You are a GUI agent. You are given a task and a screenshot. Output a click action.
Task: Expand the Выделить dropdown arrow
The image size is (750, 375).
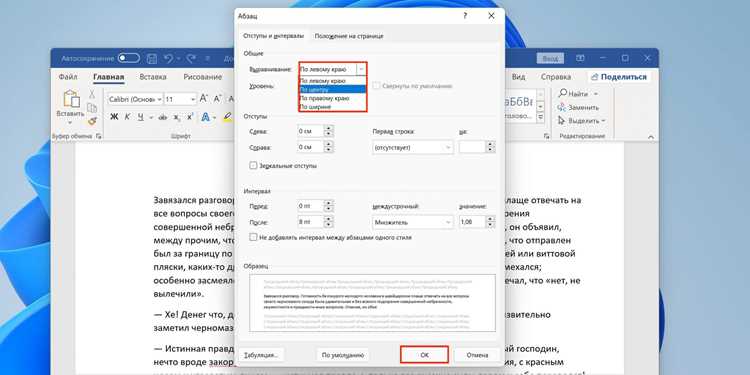click(603, 121)
